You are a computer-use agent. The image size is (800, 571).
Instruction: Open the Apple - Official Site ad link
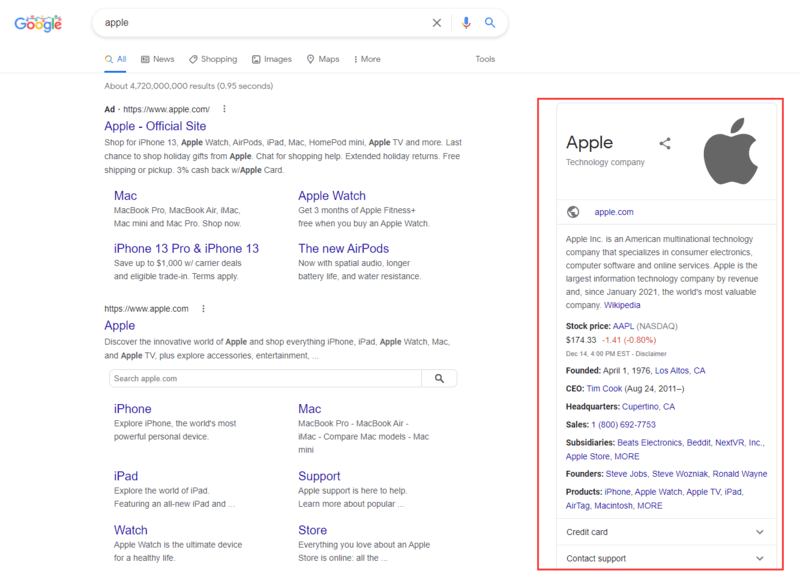155,126
